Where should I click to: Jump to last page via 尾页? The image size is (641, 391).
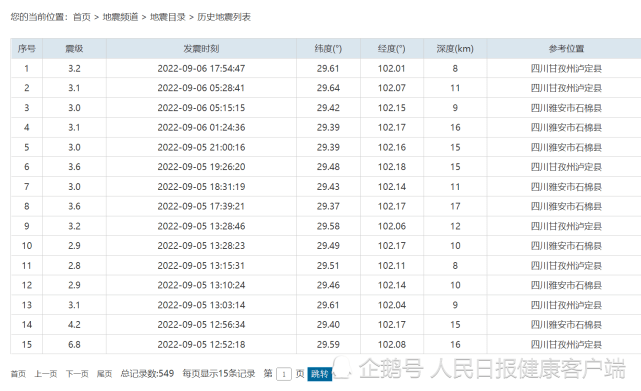(x=104, y=373)
